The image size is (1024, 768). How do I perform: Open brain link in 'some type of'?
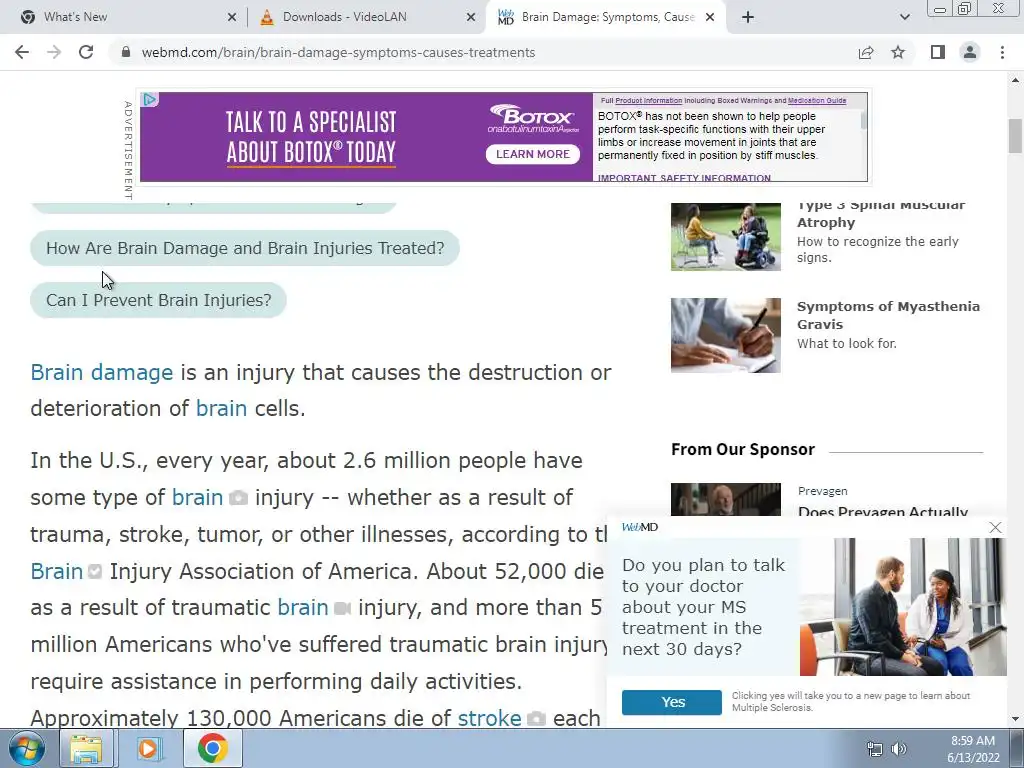tap(197, 498)
